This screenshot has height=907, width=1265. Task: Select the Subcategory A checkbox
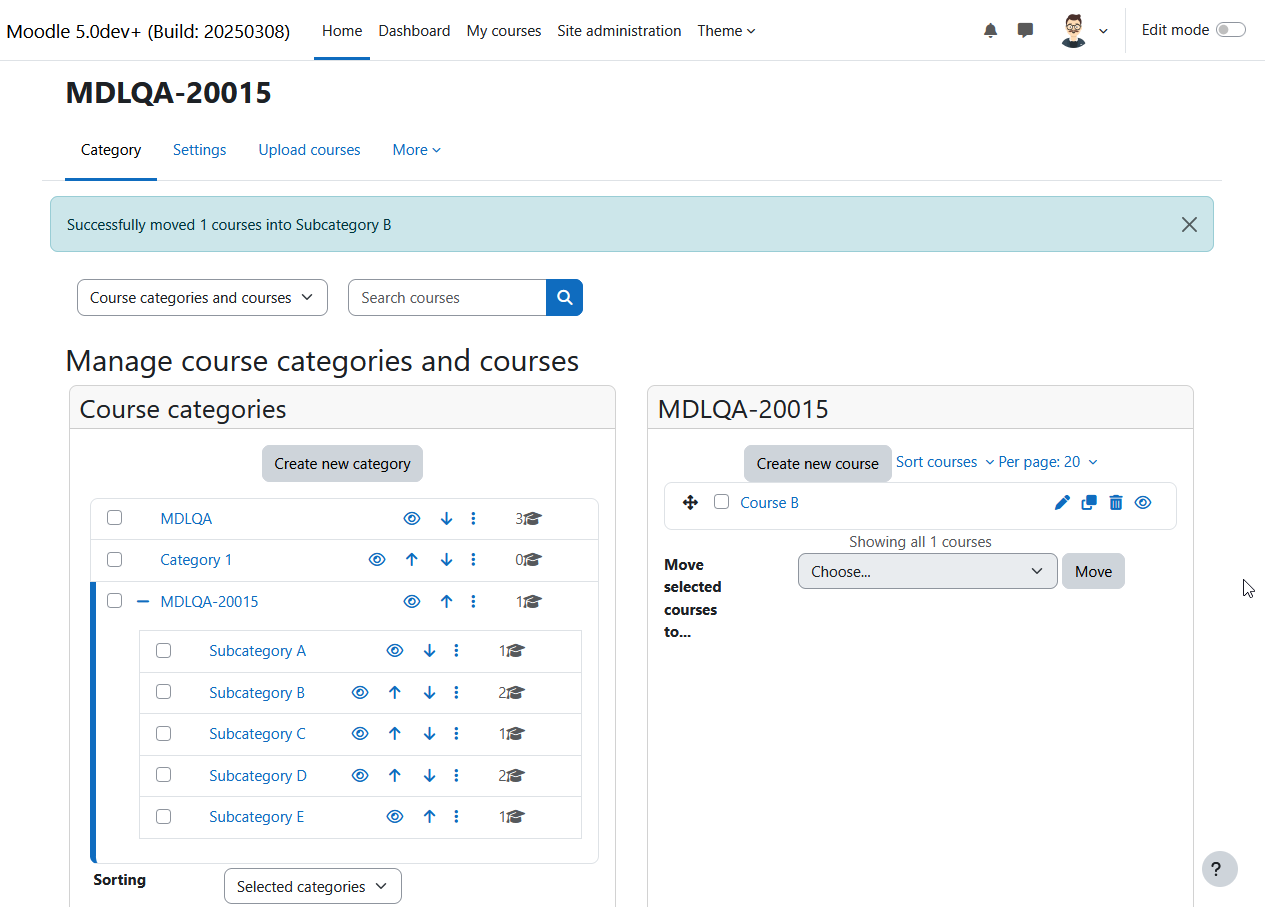coord(164,650)
